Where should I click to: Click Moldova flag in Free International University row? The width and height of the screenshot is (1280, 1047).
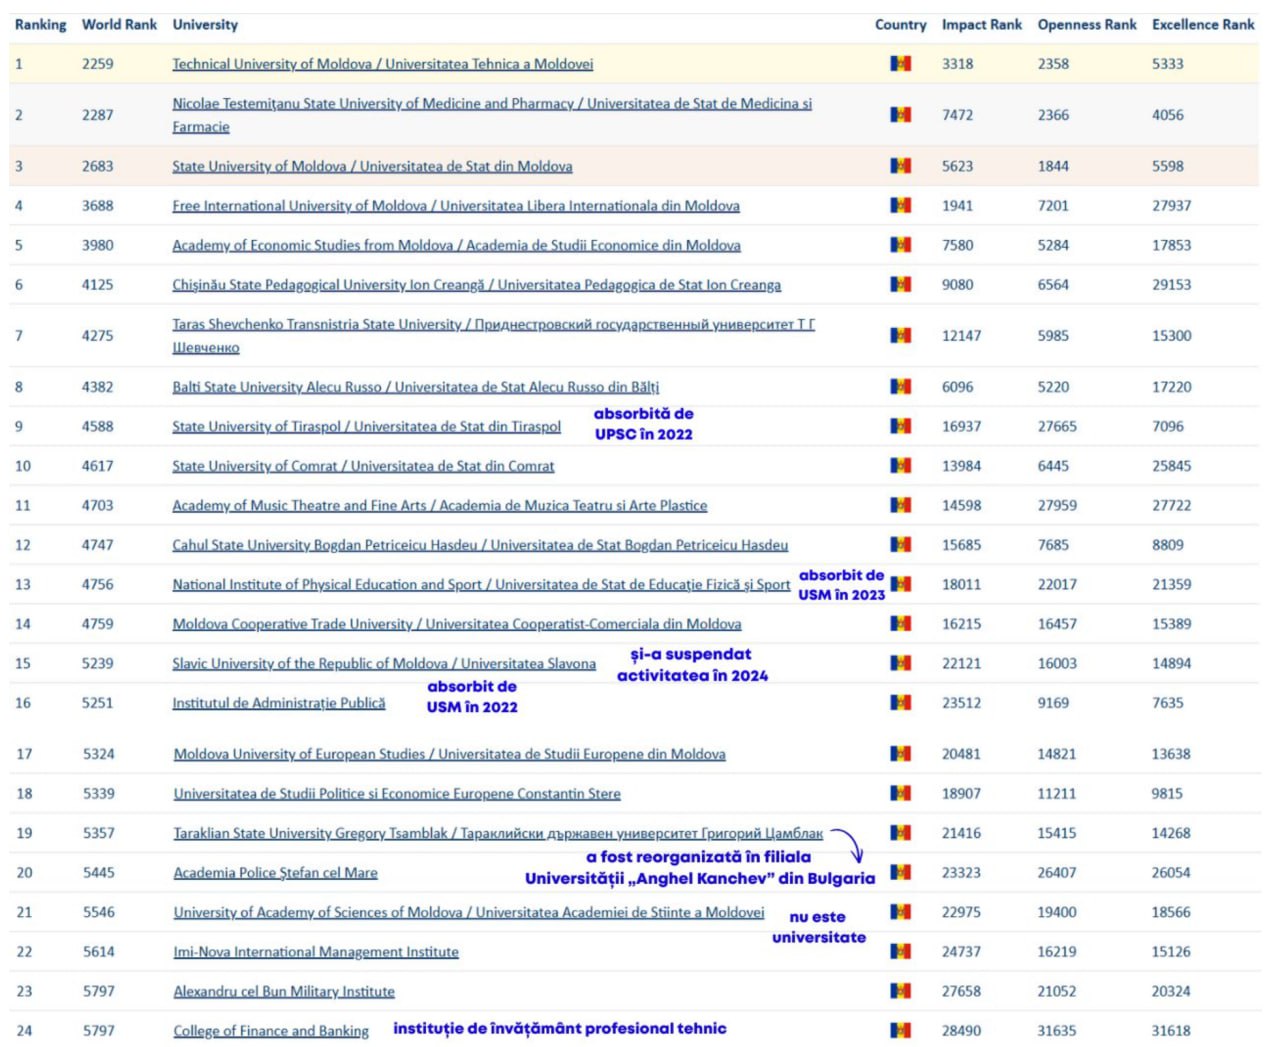tap(901, 206)
